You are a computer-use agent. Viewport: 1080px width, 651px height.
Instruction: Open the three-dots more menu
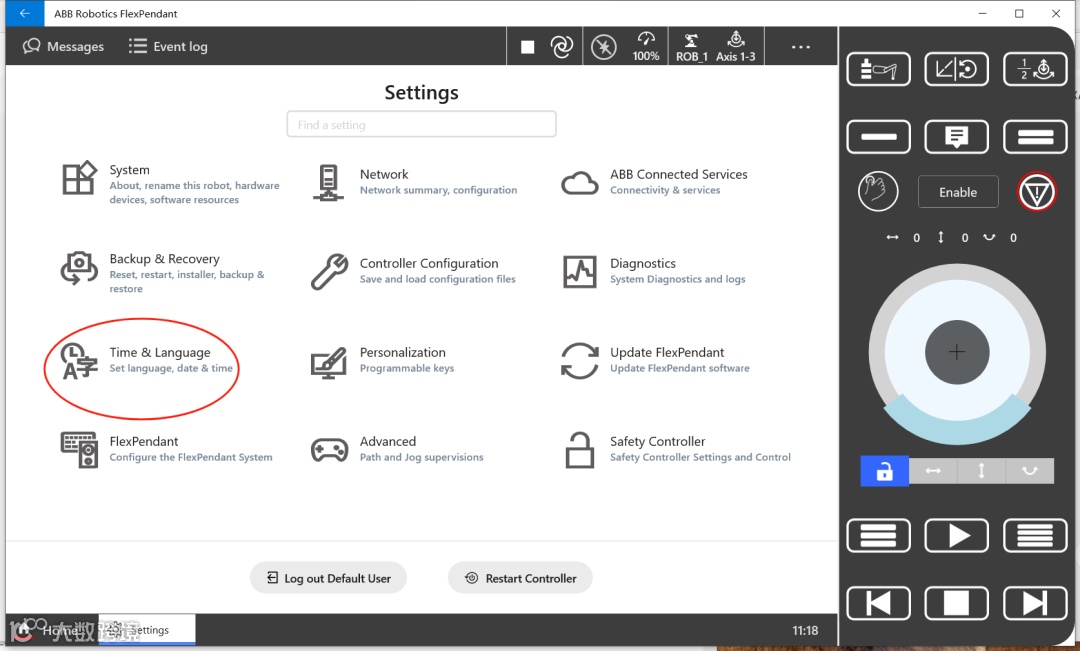point(801,47)
